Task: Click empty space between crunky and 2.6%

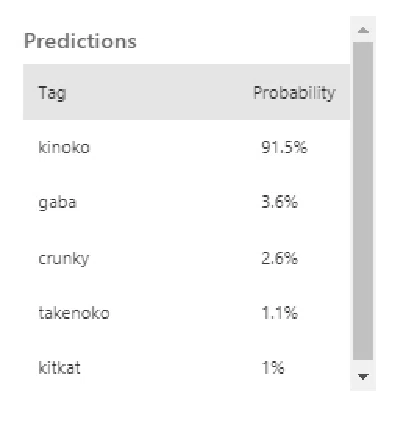Action: pyautogui.click(x=175, y=258)
